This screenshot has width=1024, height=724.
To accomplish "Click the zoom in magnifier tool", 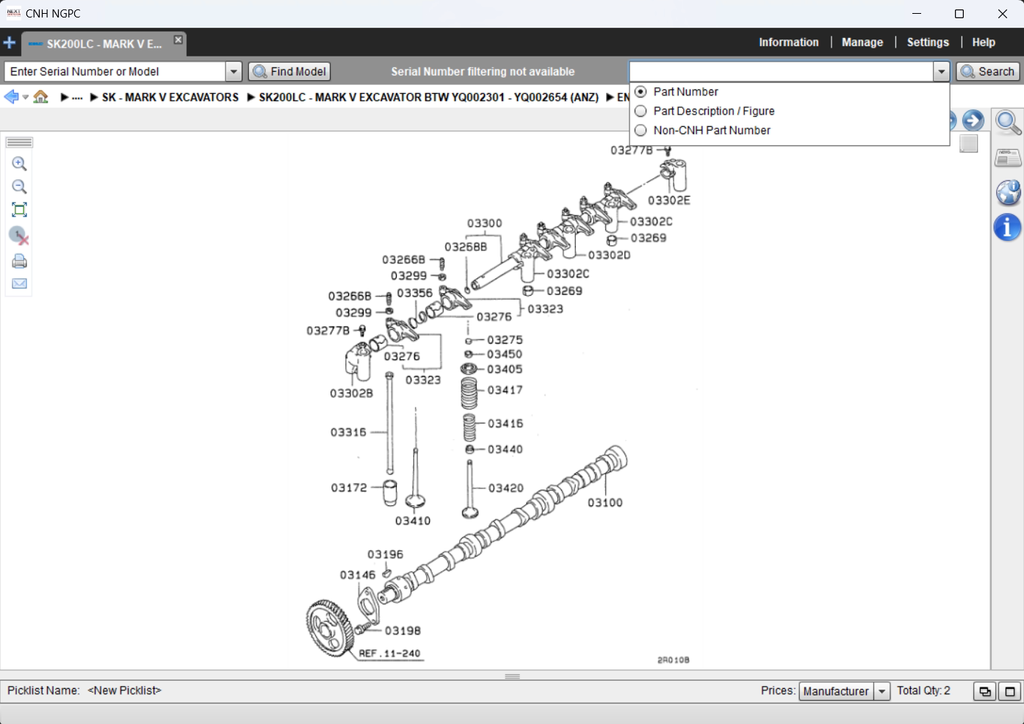I will (19, 164).
